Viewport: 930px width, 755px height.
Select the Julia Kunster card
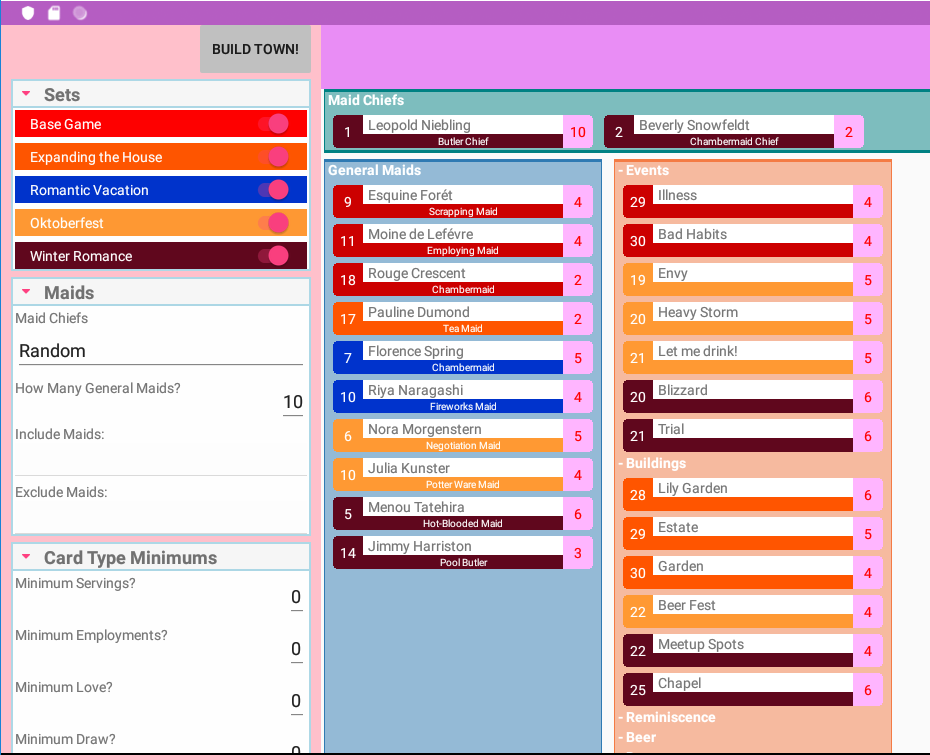tap(463, 475)
